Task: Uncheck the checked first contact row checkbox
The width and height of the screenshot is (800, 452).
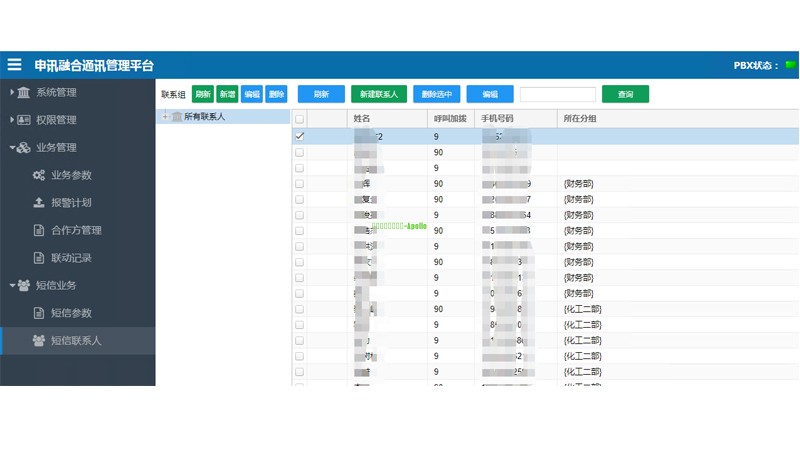Action: tap(299, 136)
